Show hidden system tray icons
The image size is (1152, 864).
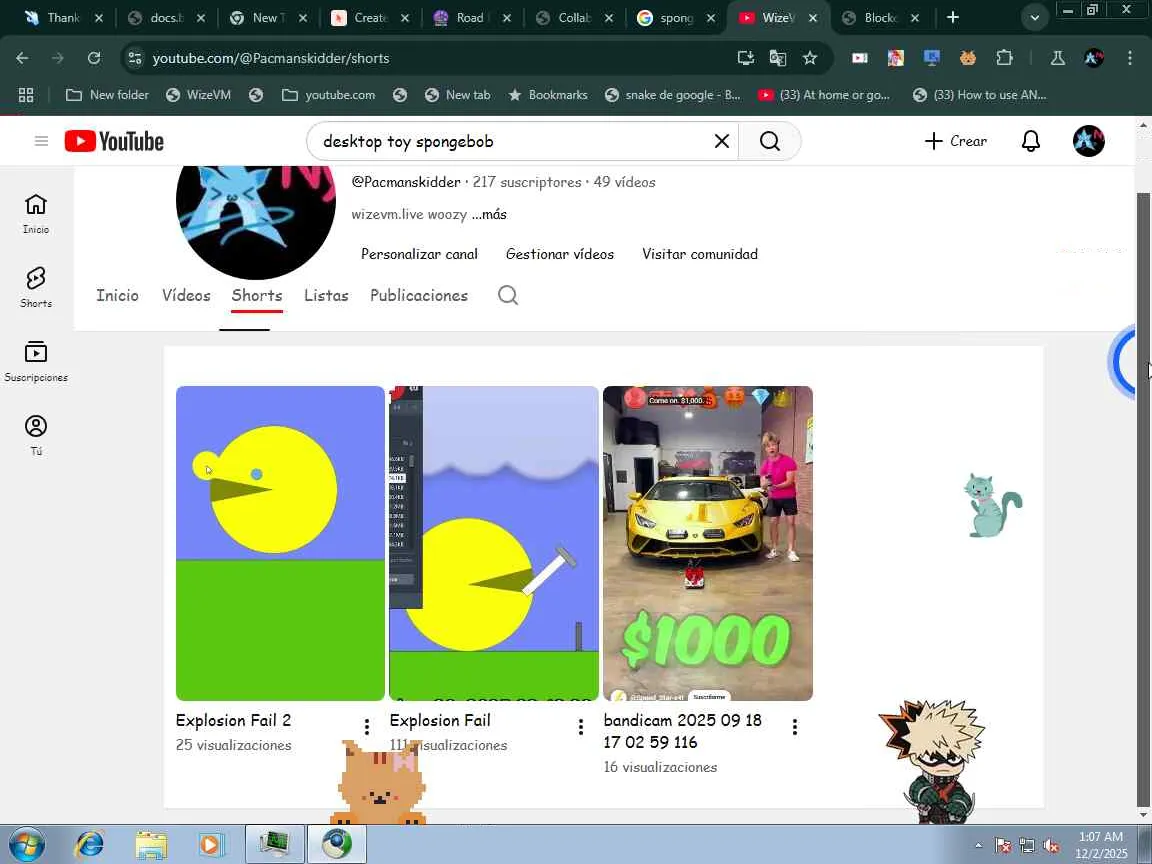tap(978, 845)
